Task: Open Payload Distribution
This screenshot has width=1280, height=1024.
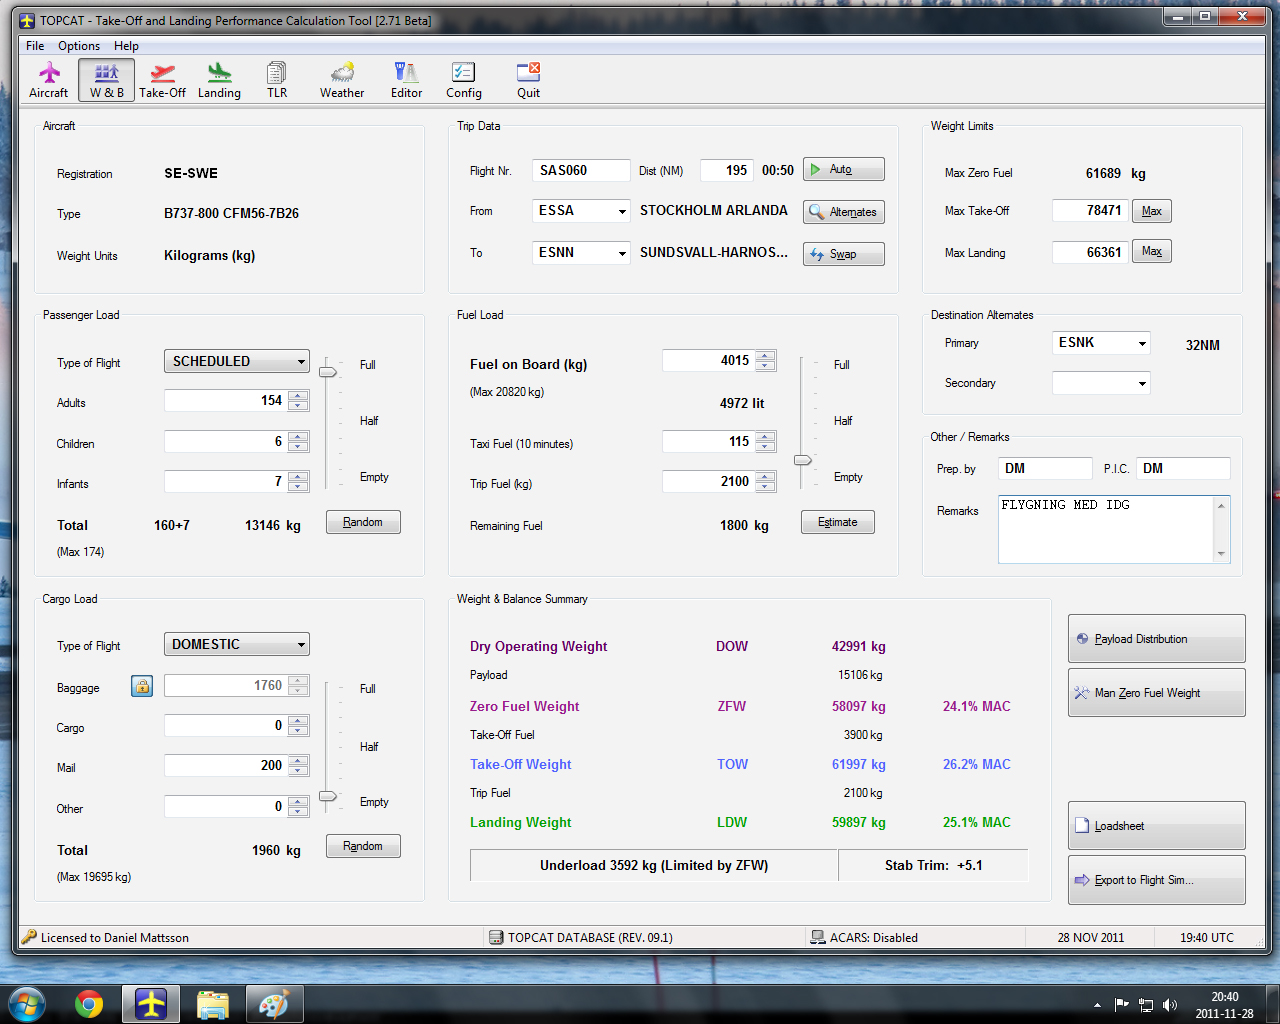Action: coord(1156,639)
